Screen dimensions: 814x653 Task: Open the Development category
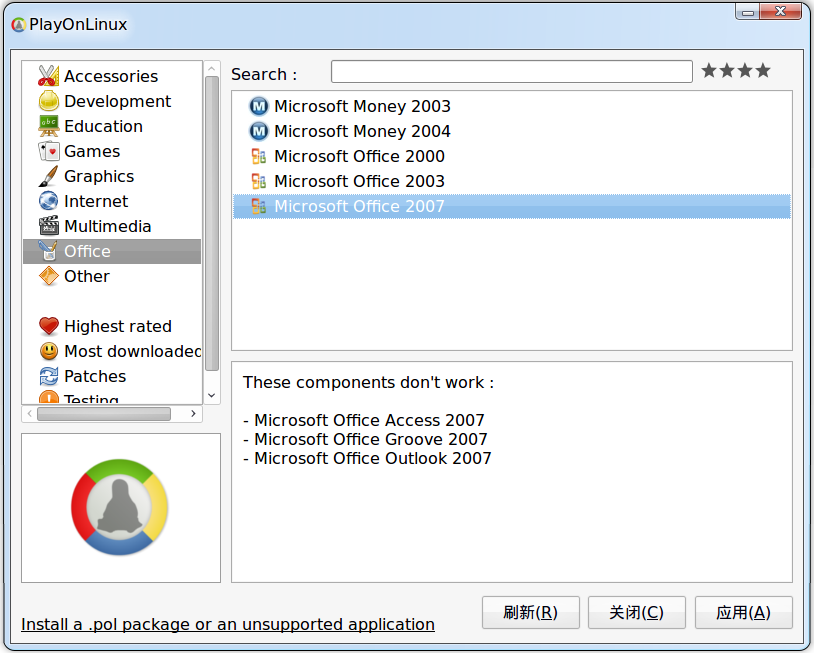[117, 101]
